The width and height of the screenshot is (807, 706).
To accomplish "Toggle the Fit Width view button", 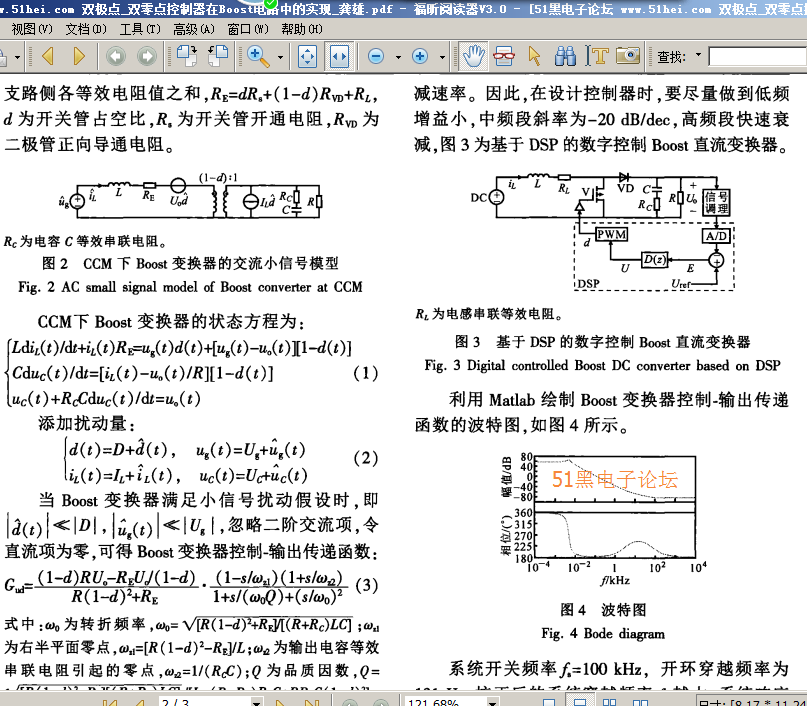I will pyautogui.click(x=339, y=56).
